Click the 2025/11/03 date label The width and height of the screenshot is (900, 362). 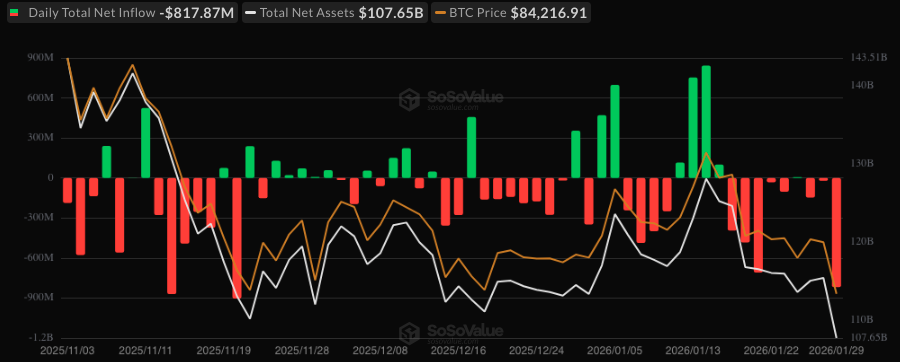point(68,350)
